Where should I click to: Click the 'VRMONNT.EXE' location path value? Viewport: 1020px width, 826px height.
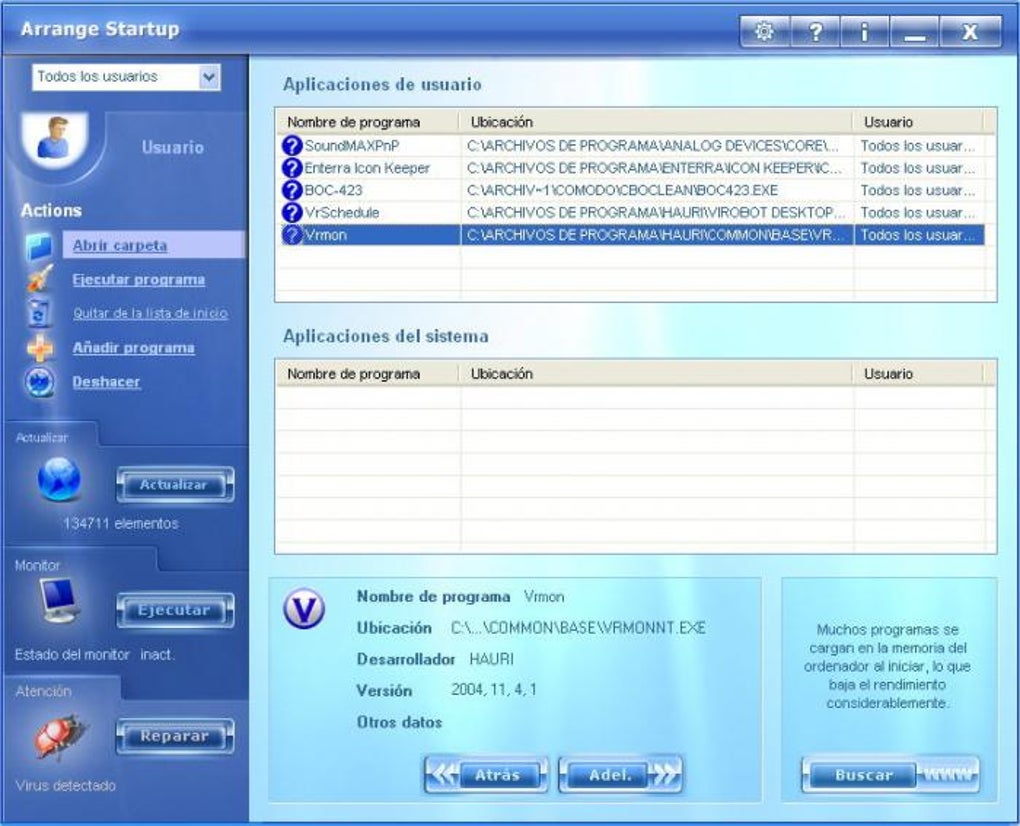click(578, 628)
